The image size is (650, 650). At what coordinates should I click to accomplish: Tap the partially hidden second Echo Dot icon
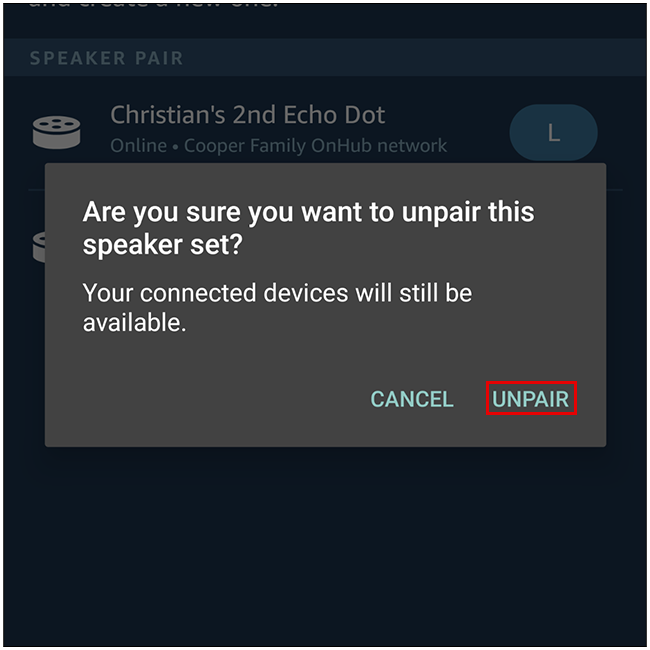[39, 247]
